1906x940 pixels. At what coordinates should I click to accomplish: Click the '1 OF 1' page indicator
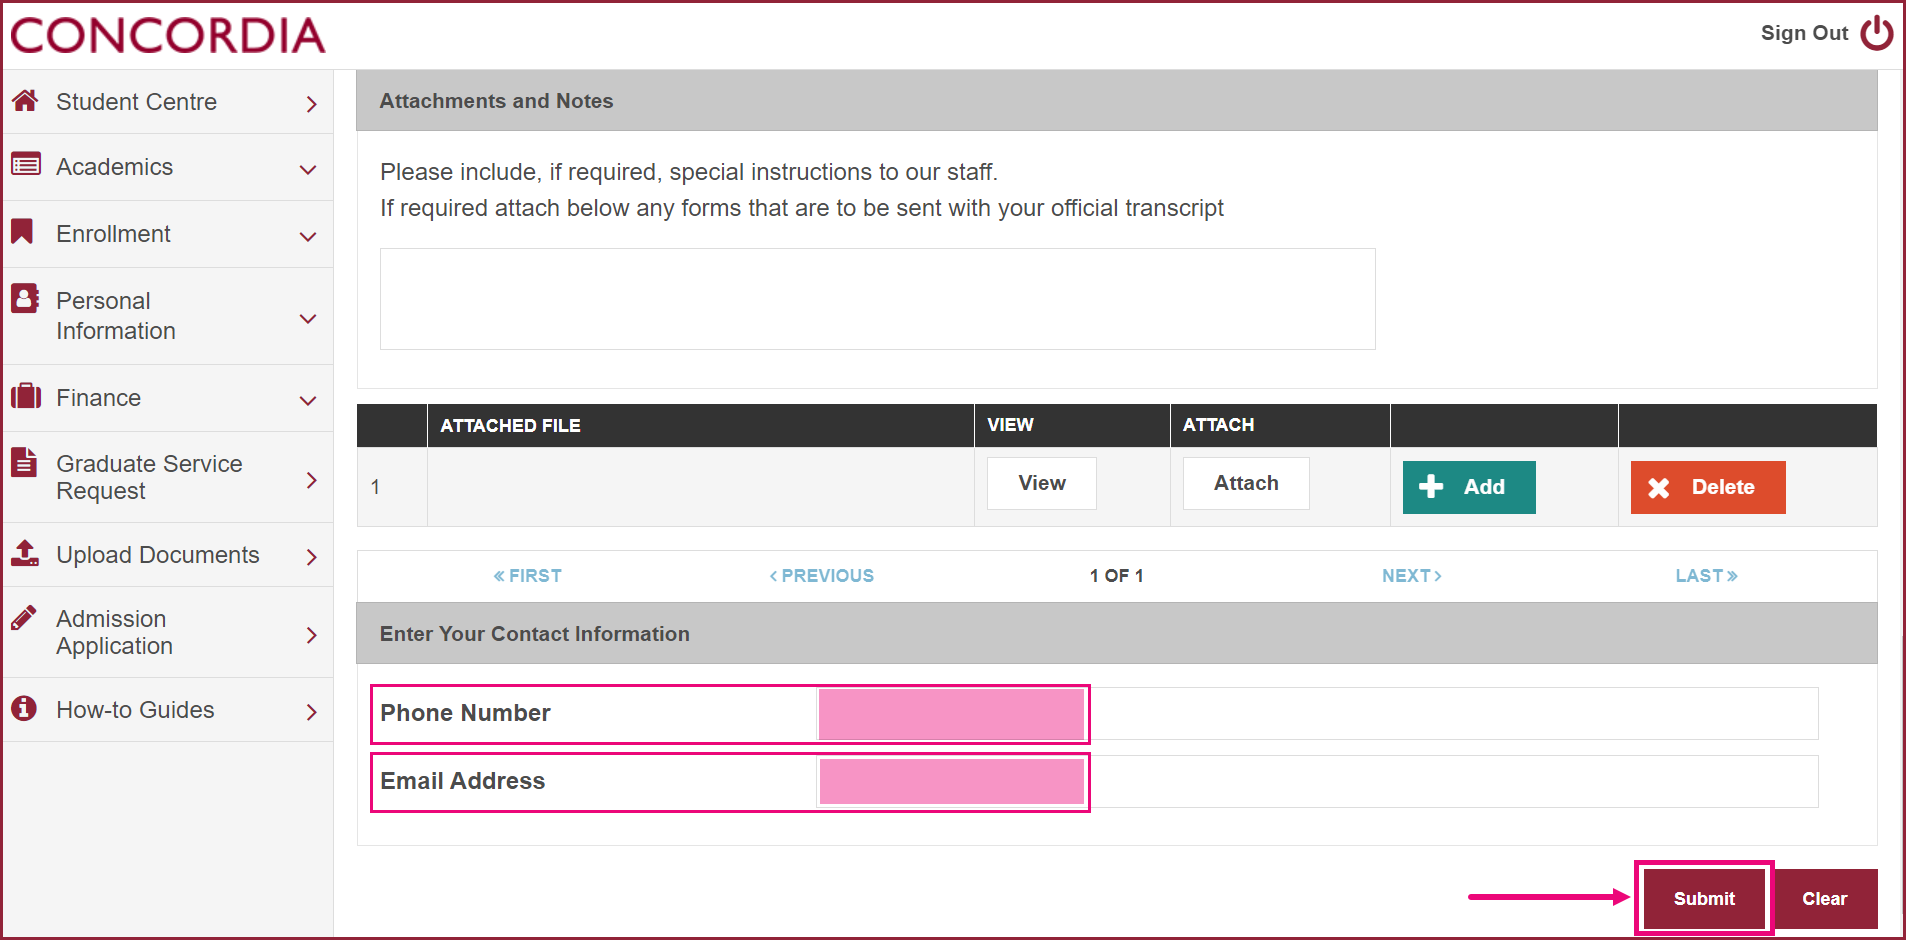[x=1117, y=576]
